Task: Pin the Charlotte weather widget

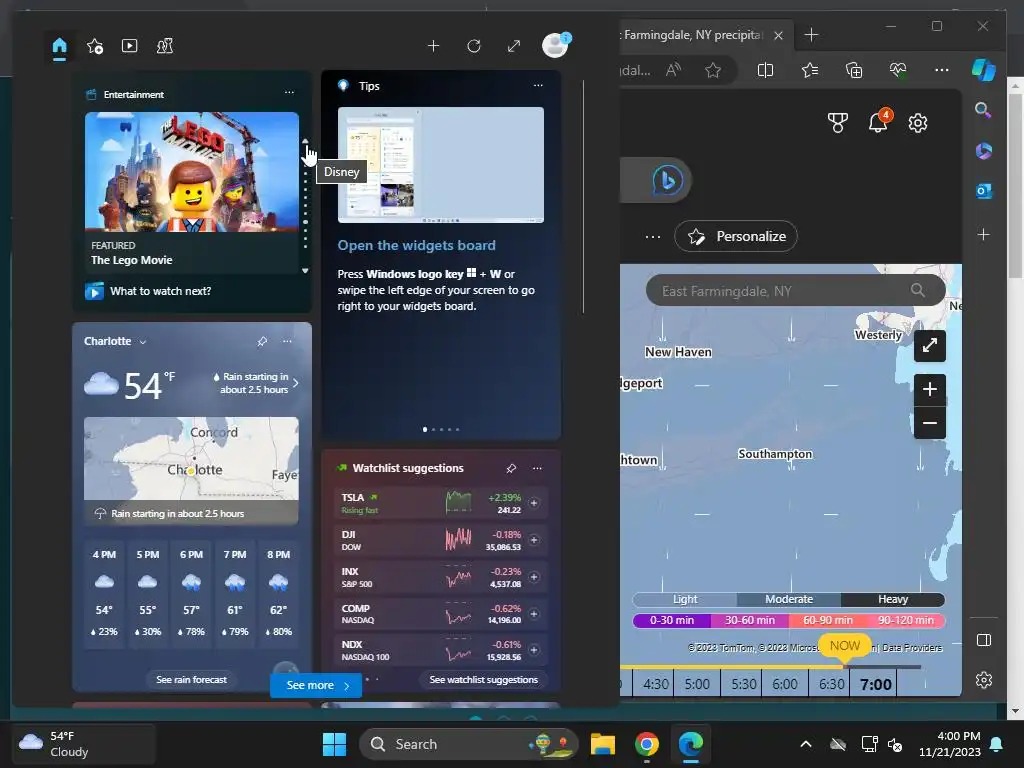Action: pos(262,341)
